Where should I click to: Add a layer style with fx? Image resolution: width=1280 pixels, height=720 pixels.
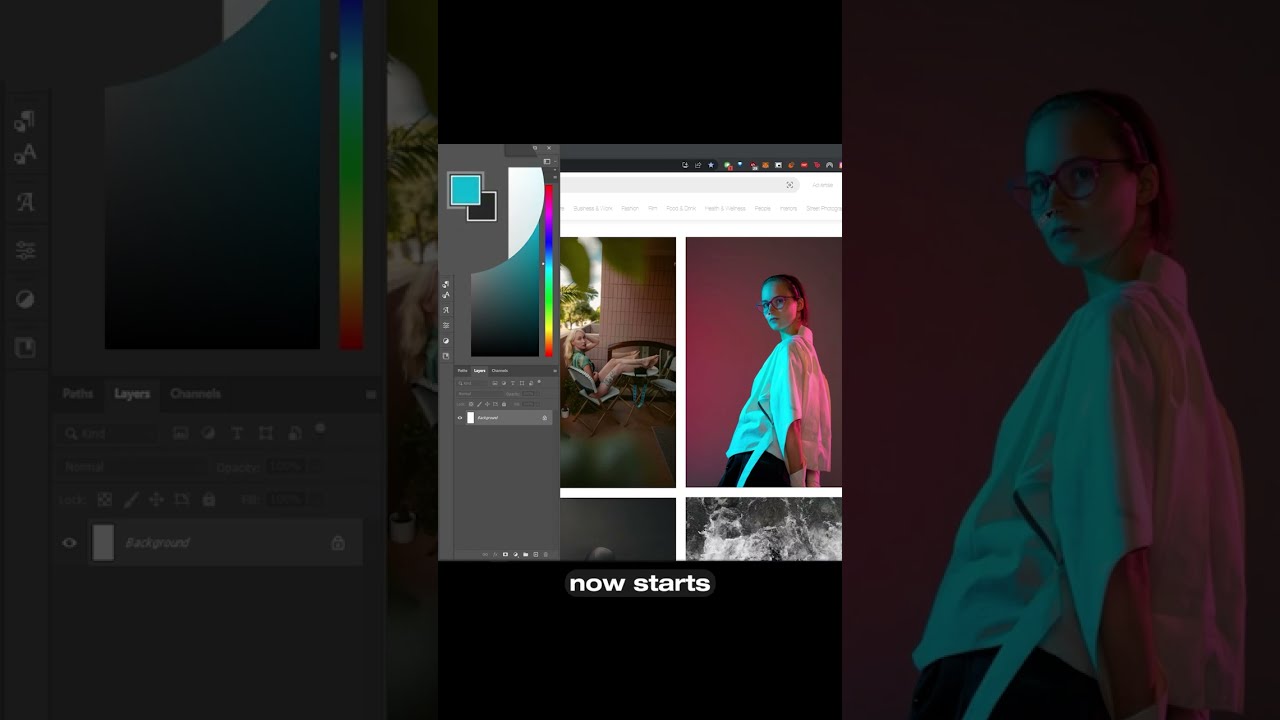coord(495,554)
